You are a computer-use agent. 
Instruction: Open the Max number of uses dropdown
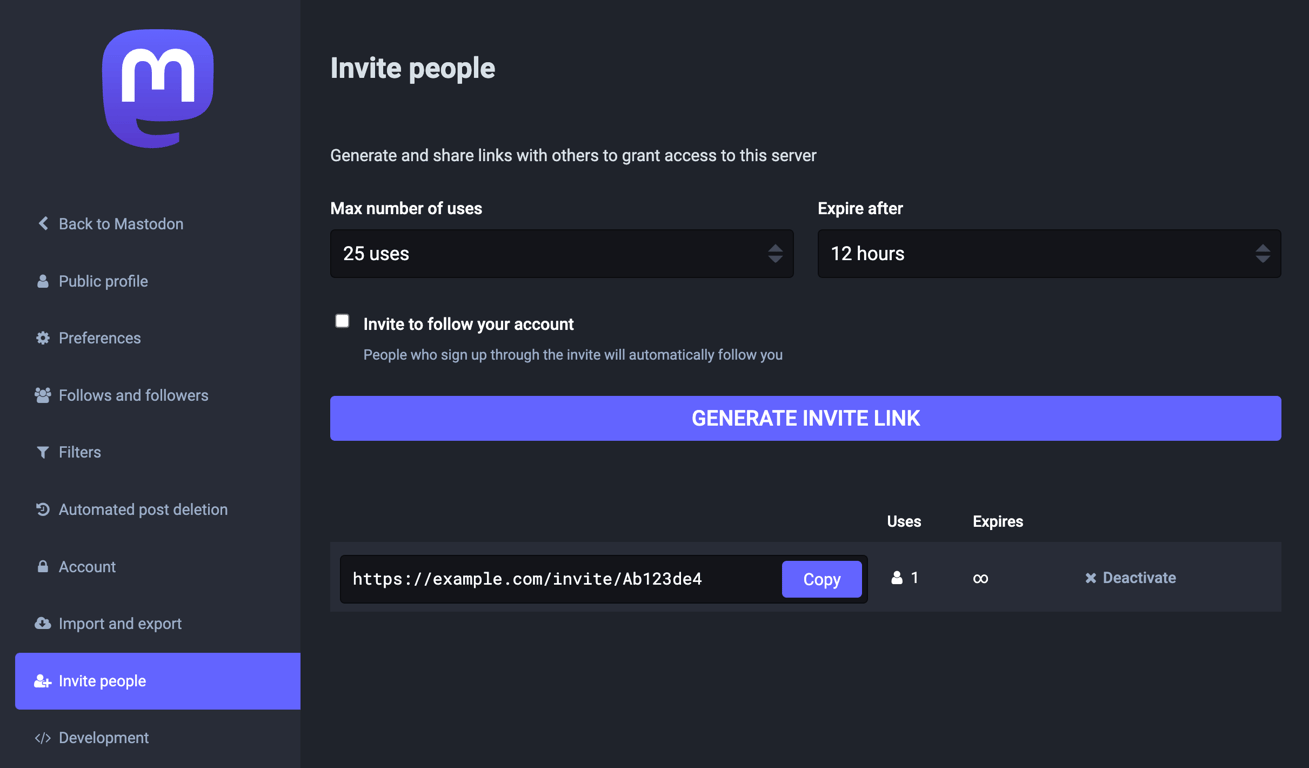coord(561,253)
